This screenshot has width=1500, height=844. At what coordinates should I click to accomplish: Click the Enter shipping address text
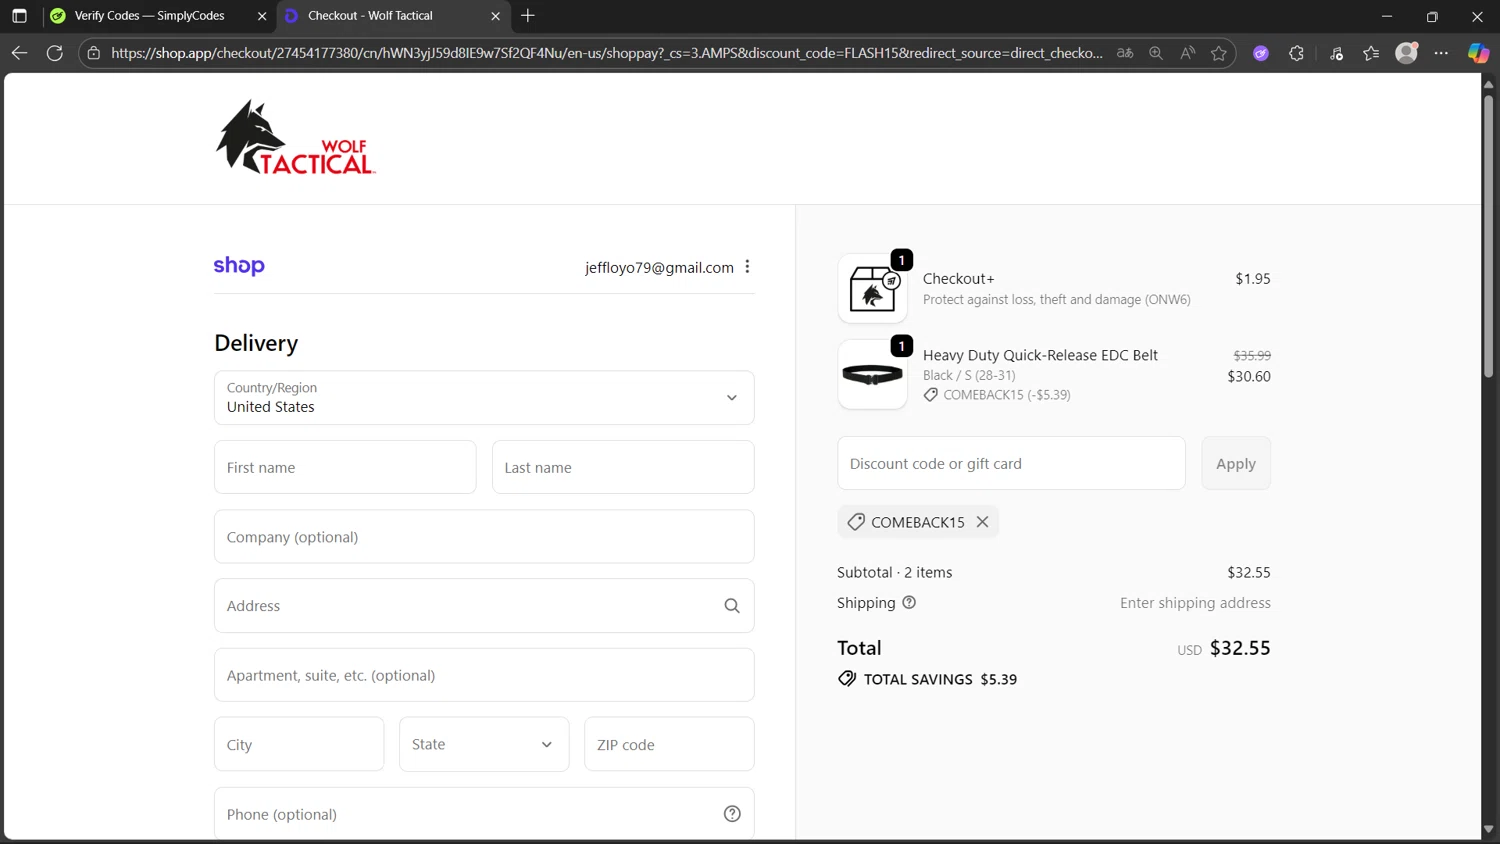tap(1195, 603)
